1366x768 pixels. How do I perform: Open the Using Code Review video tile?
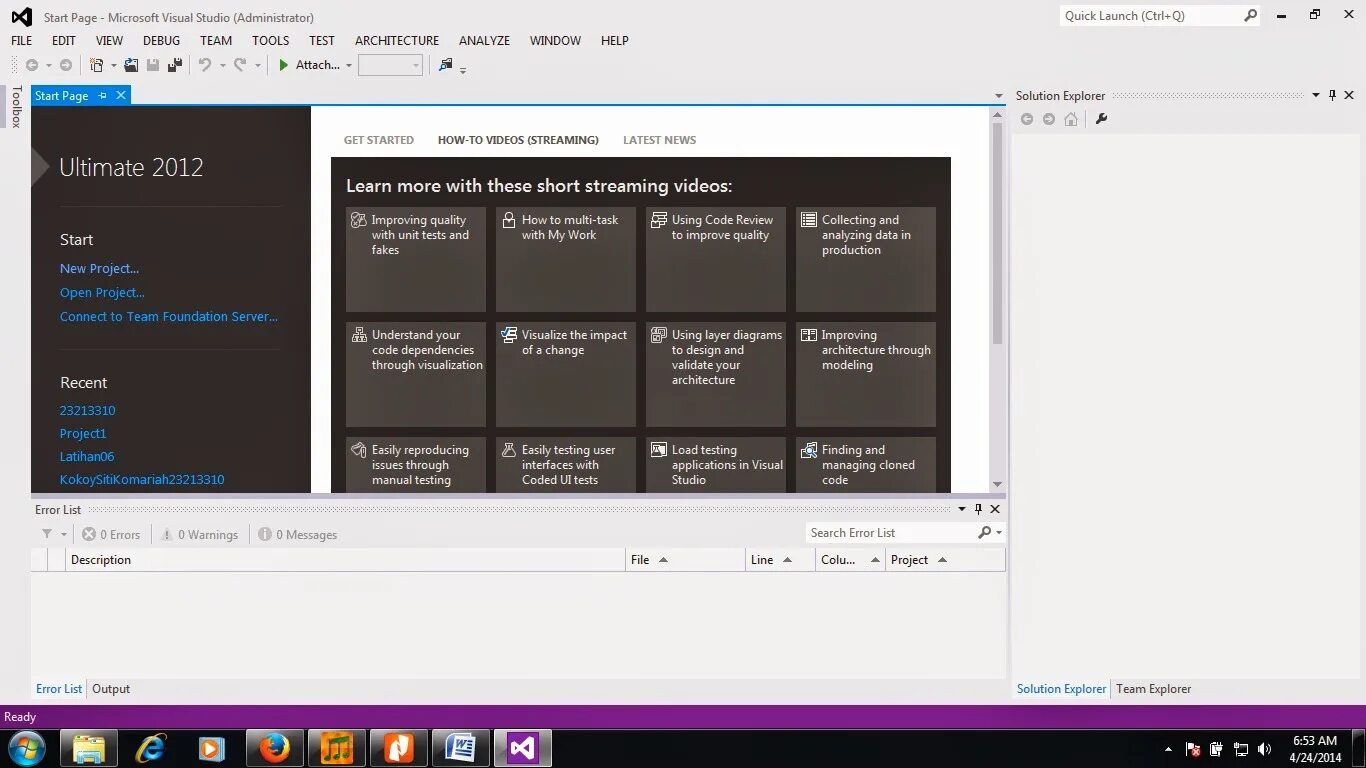pos(716,259)
